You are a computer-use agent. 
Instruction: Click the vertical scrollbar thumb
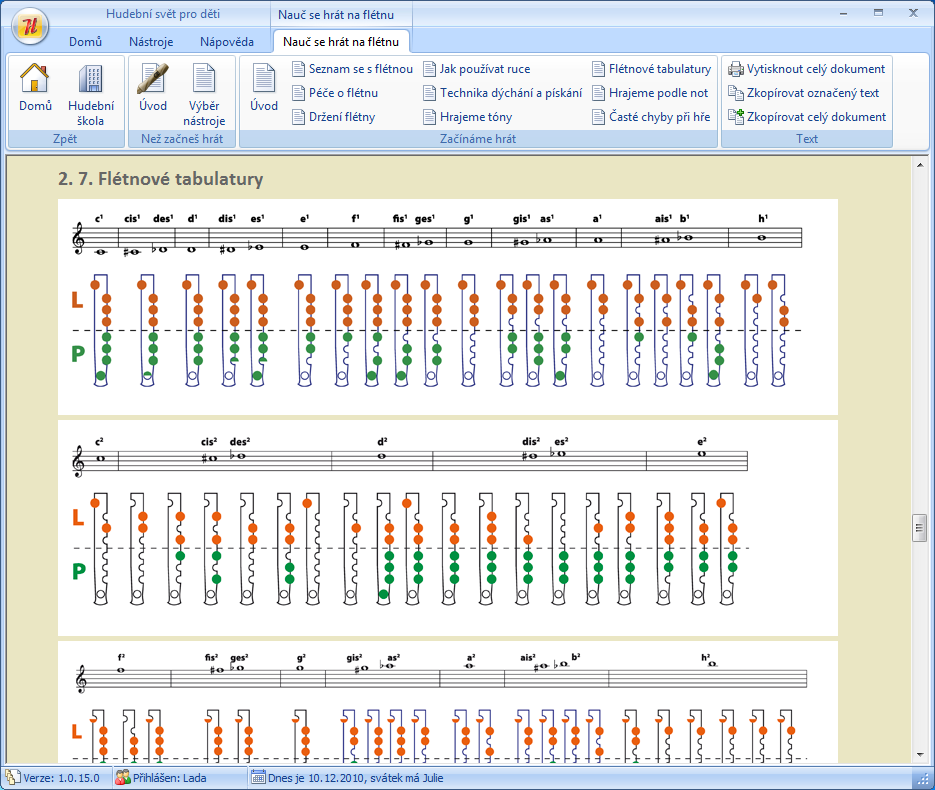point(919,528)
